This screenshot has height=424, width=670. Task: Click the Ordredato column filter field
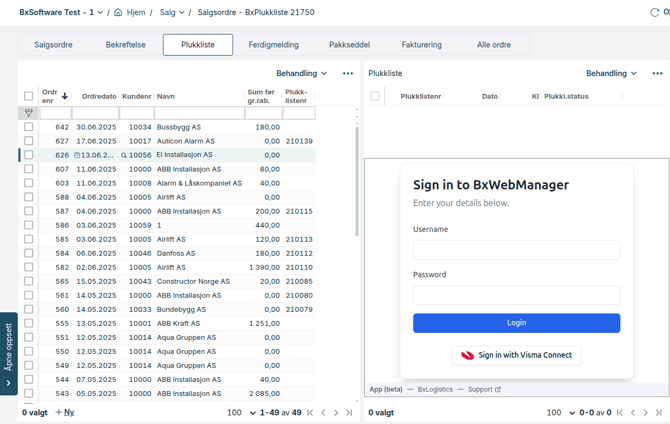point(96,113)
